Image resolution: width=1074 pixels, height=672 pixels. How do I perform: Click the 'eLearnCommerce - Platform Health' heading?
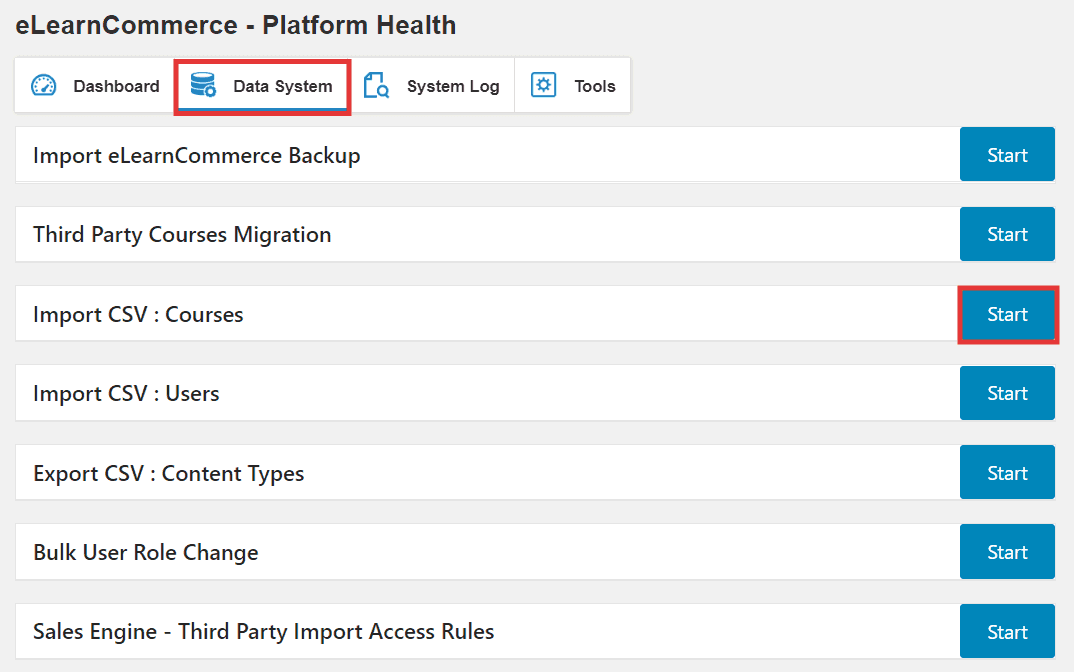(236, 25)
